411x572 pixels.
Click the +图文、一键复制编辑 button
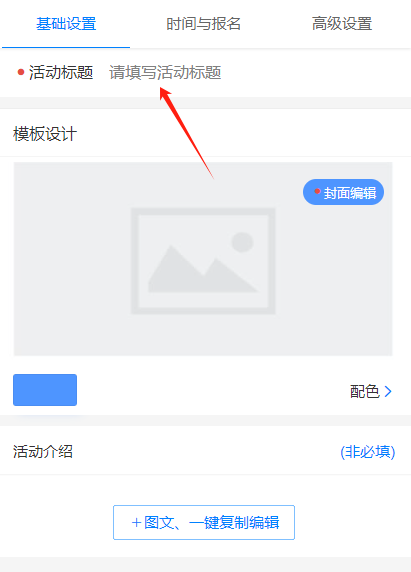click(x=204, y=522)
